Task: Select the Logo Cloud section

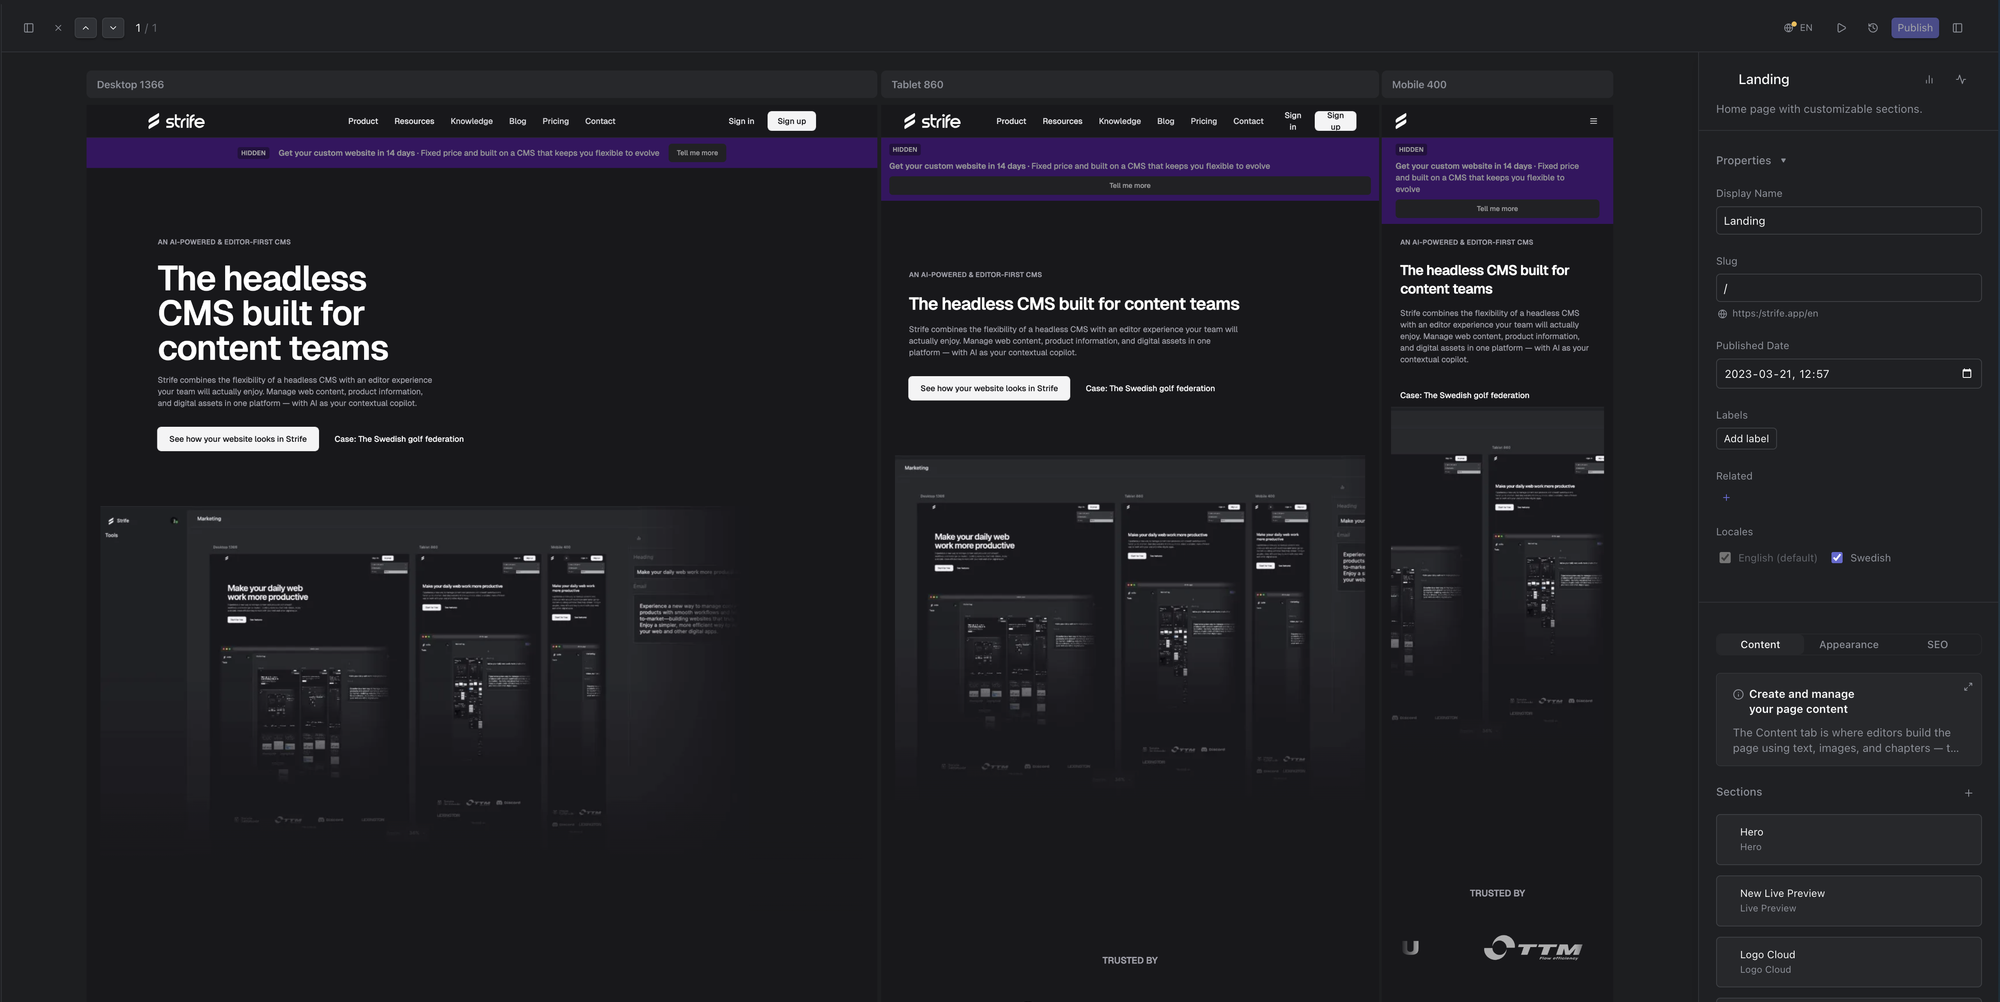Action: (1848, 962)
